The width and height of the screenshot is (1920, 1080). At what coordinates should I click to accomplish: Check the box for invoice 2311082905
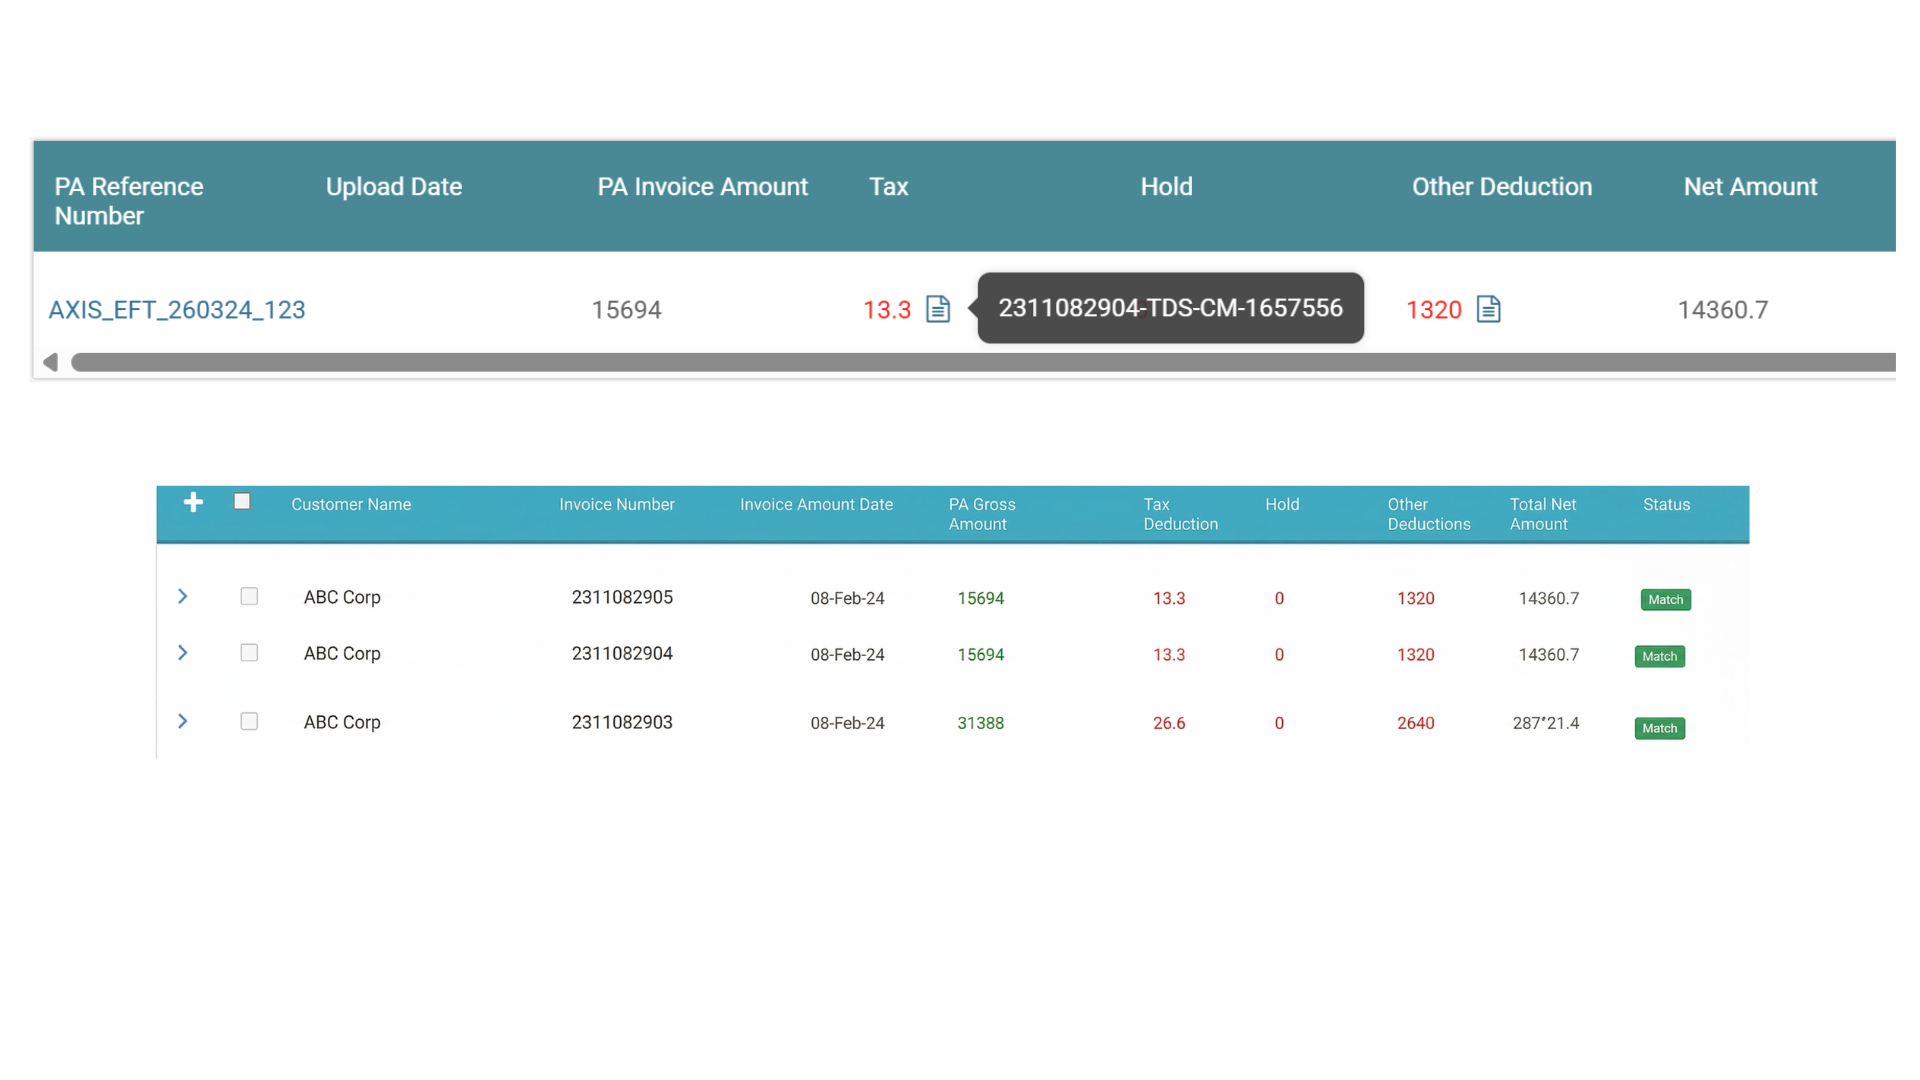click(249, 596)
